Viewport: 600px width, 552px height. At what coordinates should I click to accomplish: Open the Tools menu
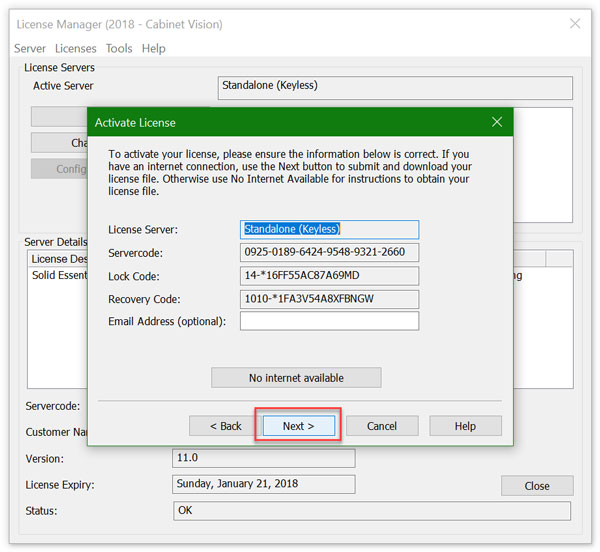point(119,49)
